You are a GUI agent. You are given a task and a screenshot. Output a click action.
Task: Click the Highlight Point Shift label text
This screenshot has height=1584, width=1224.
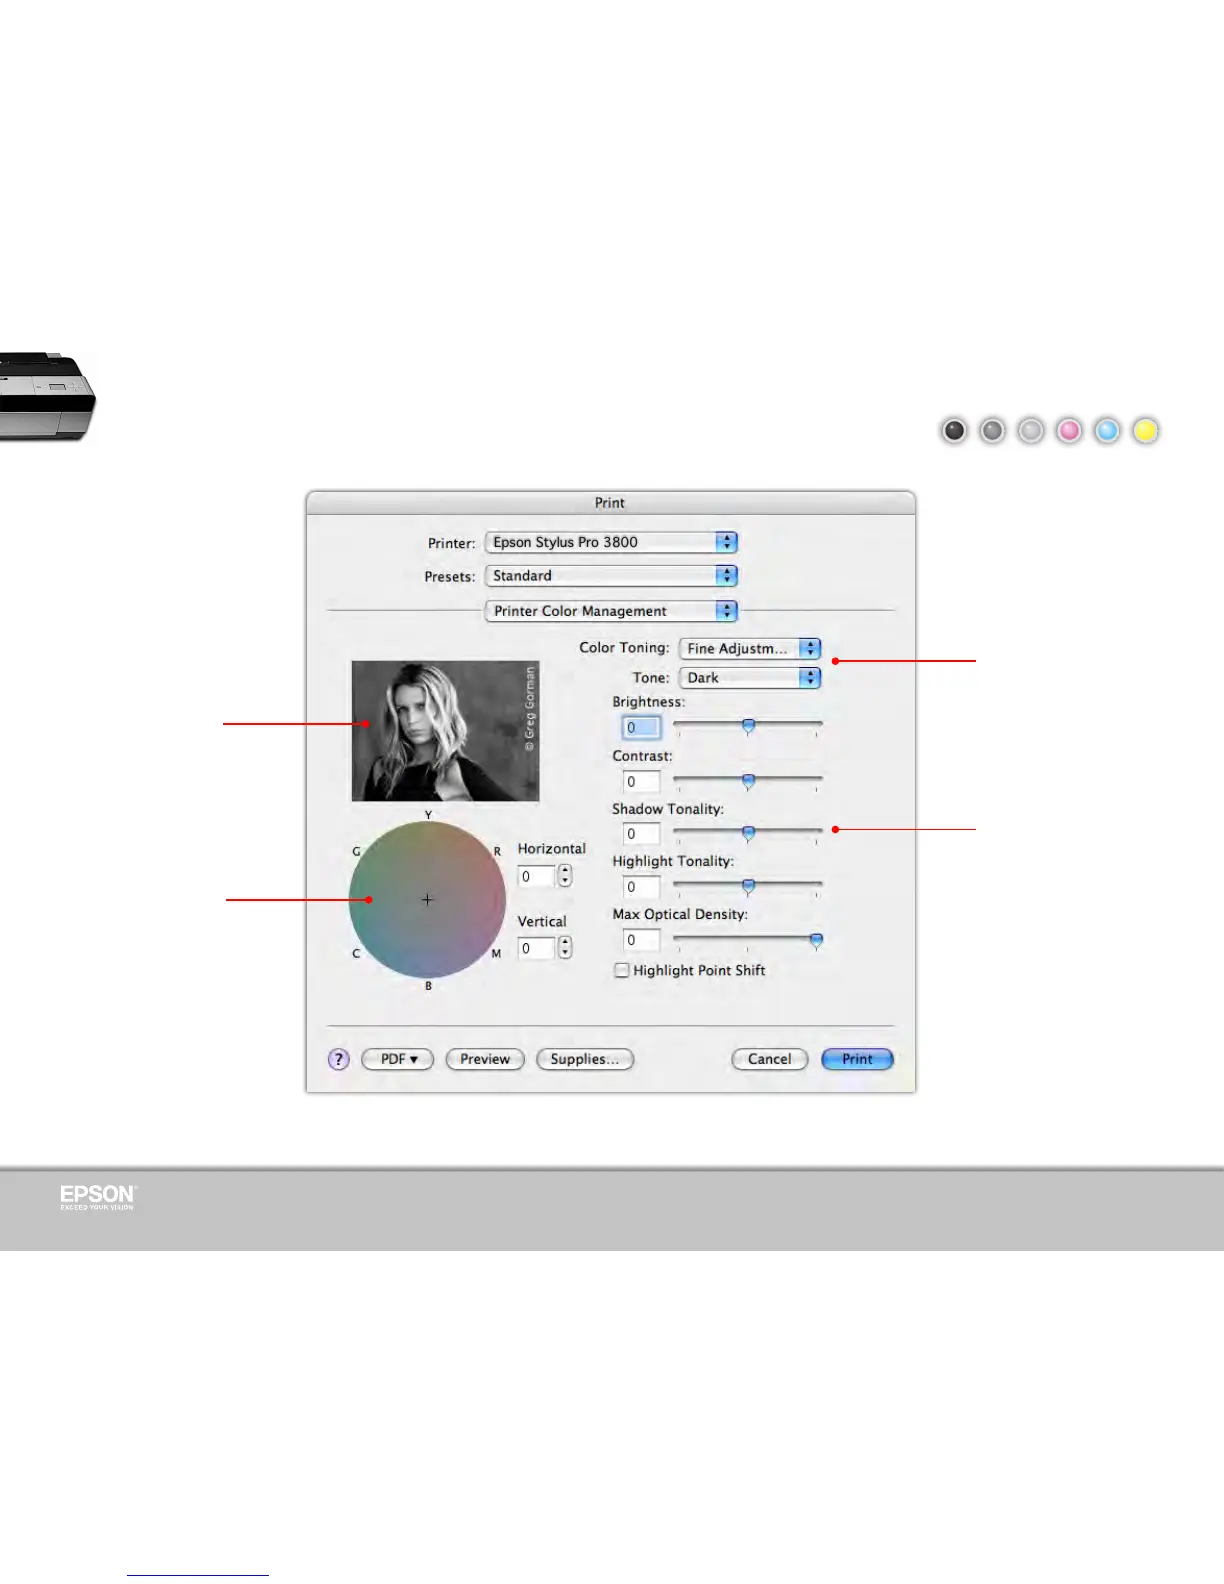(699, 970)
